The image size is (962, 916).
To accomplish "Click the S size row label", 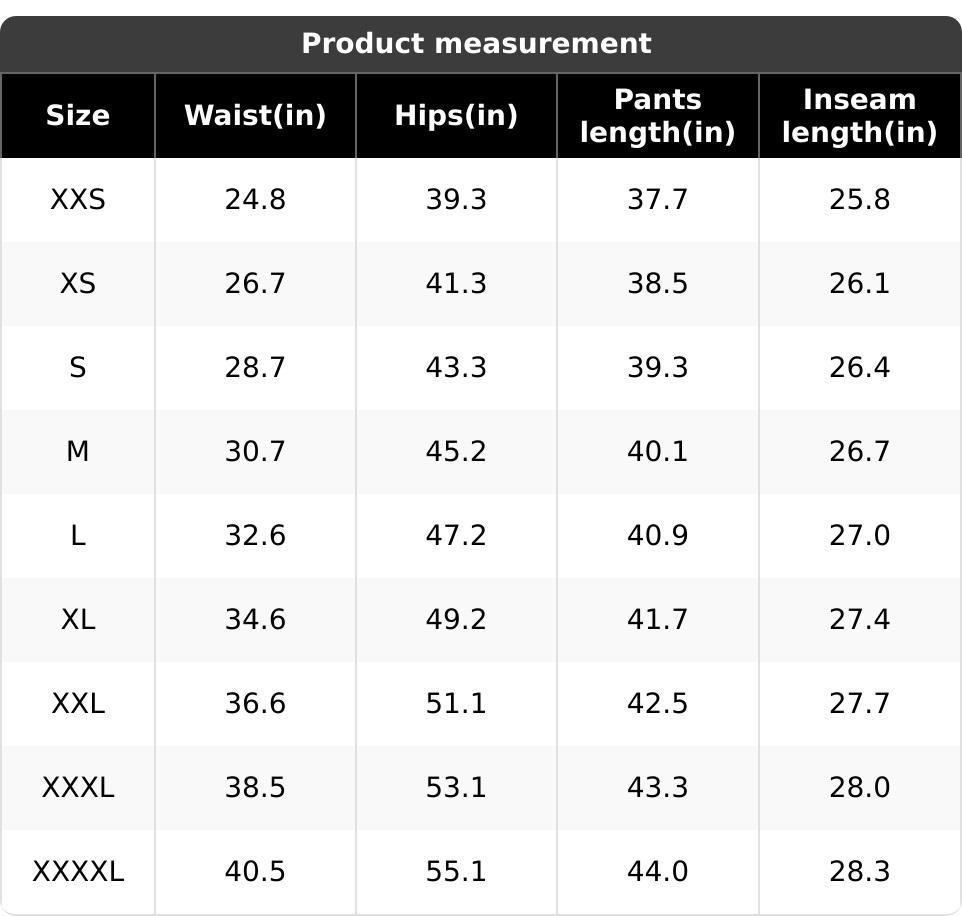I will [x=78, y=368].
